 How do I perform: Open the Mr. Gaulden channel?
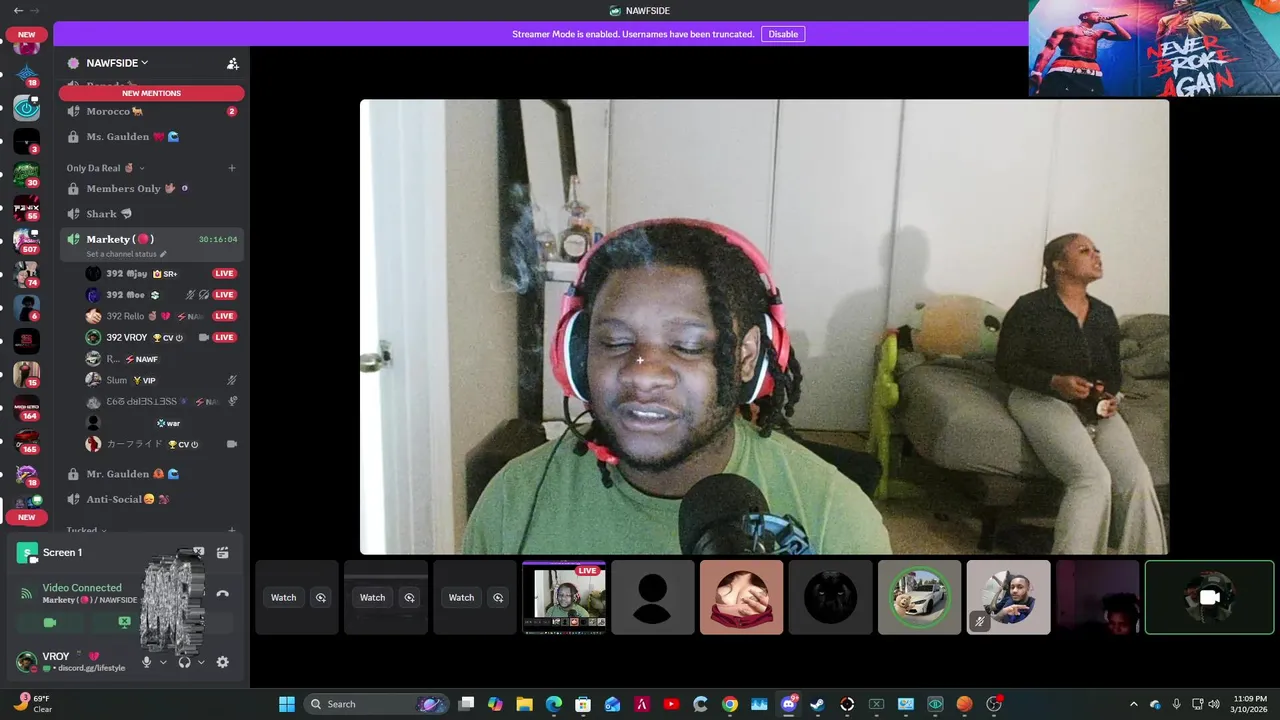point(151,473)
